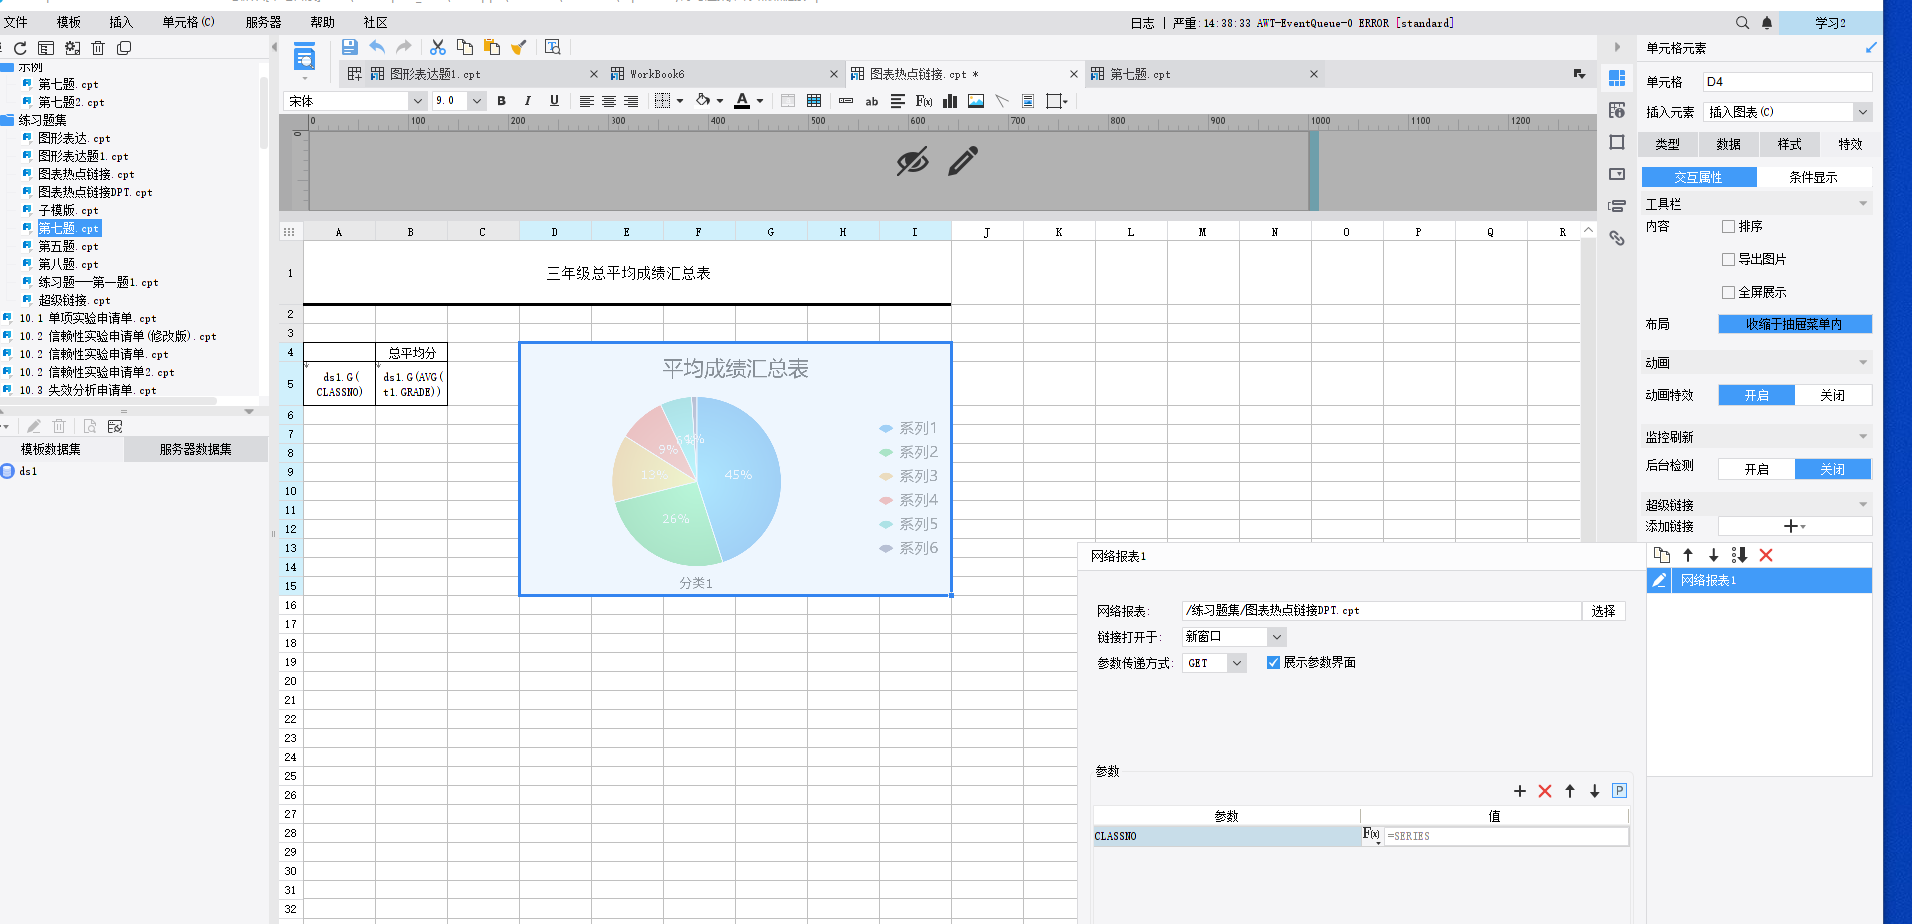Viewport: 1912px width, 924px height.
Task: Click the 单元格 D4 input field
Action: pyautogui.click(x=1787, y=82)
